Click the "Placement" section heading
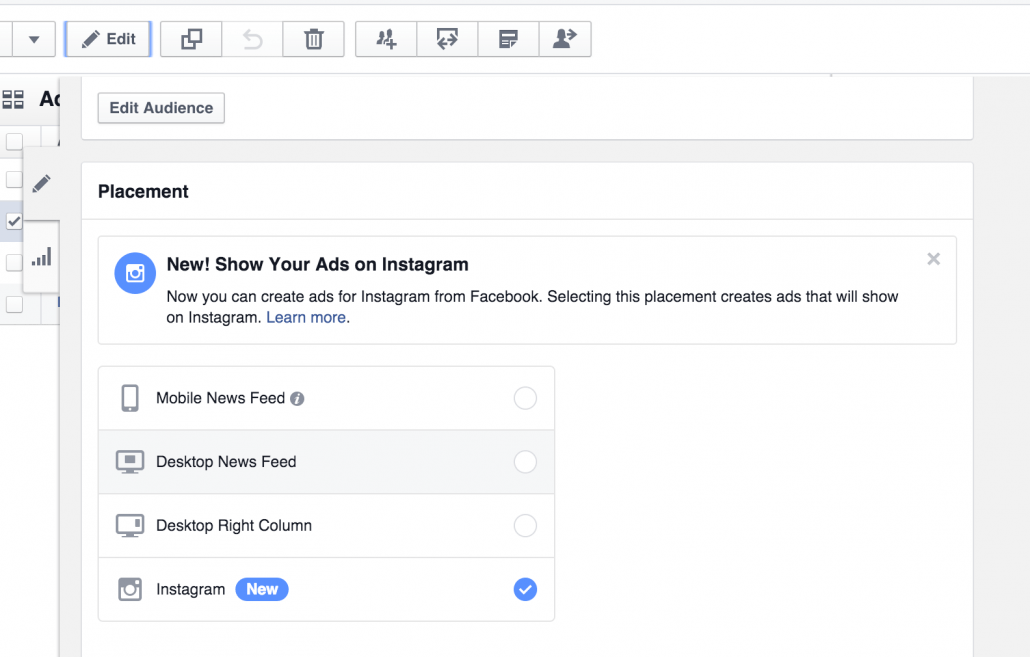This screenshot has width=1030, height=657. [143, 191]
